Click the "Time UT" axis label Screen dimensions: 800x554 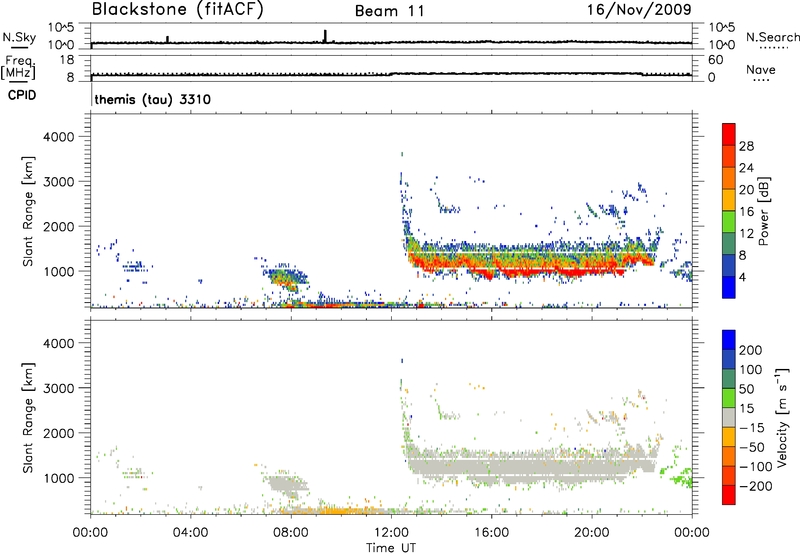[391, 548]
